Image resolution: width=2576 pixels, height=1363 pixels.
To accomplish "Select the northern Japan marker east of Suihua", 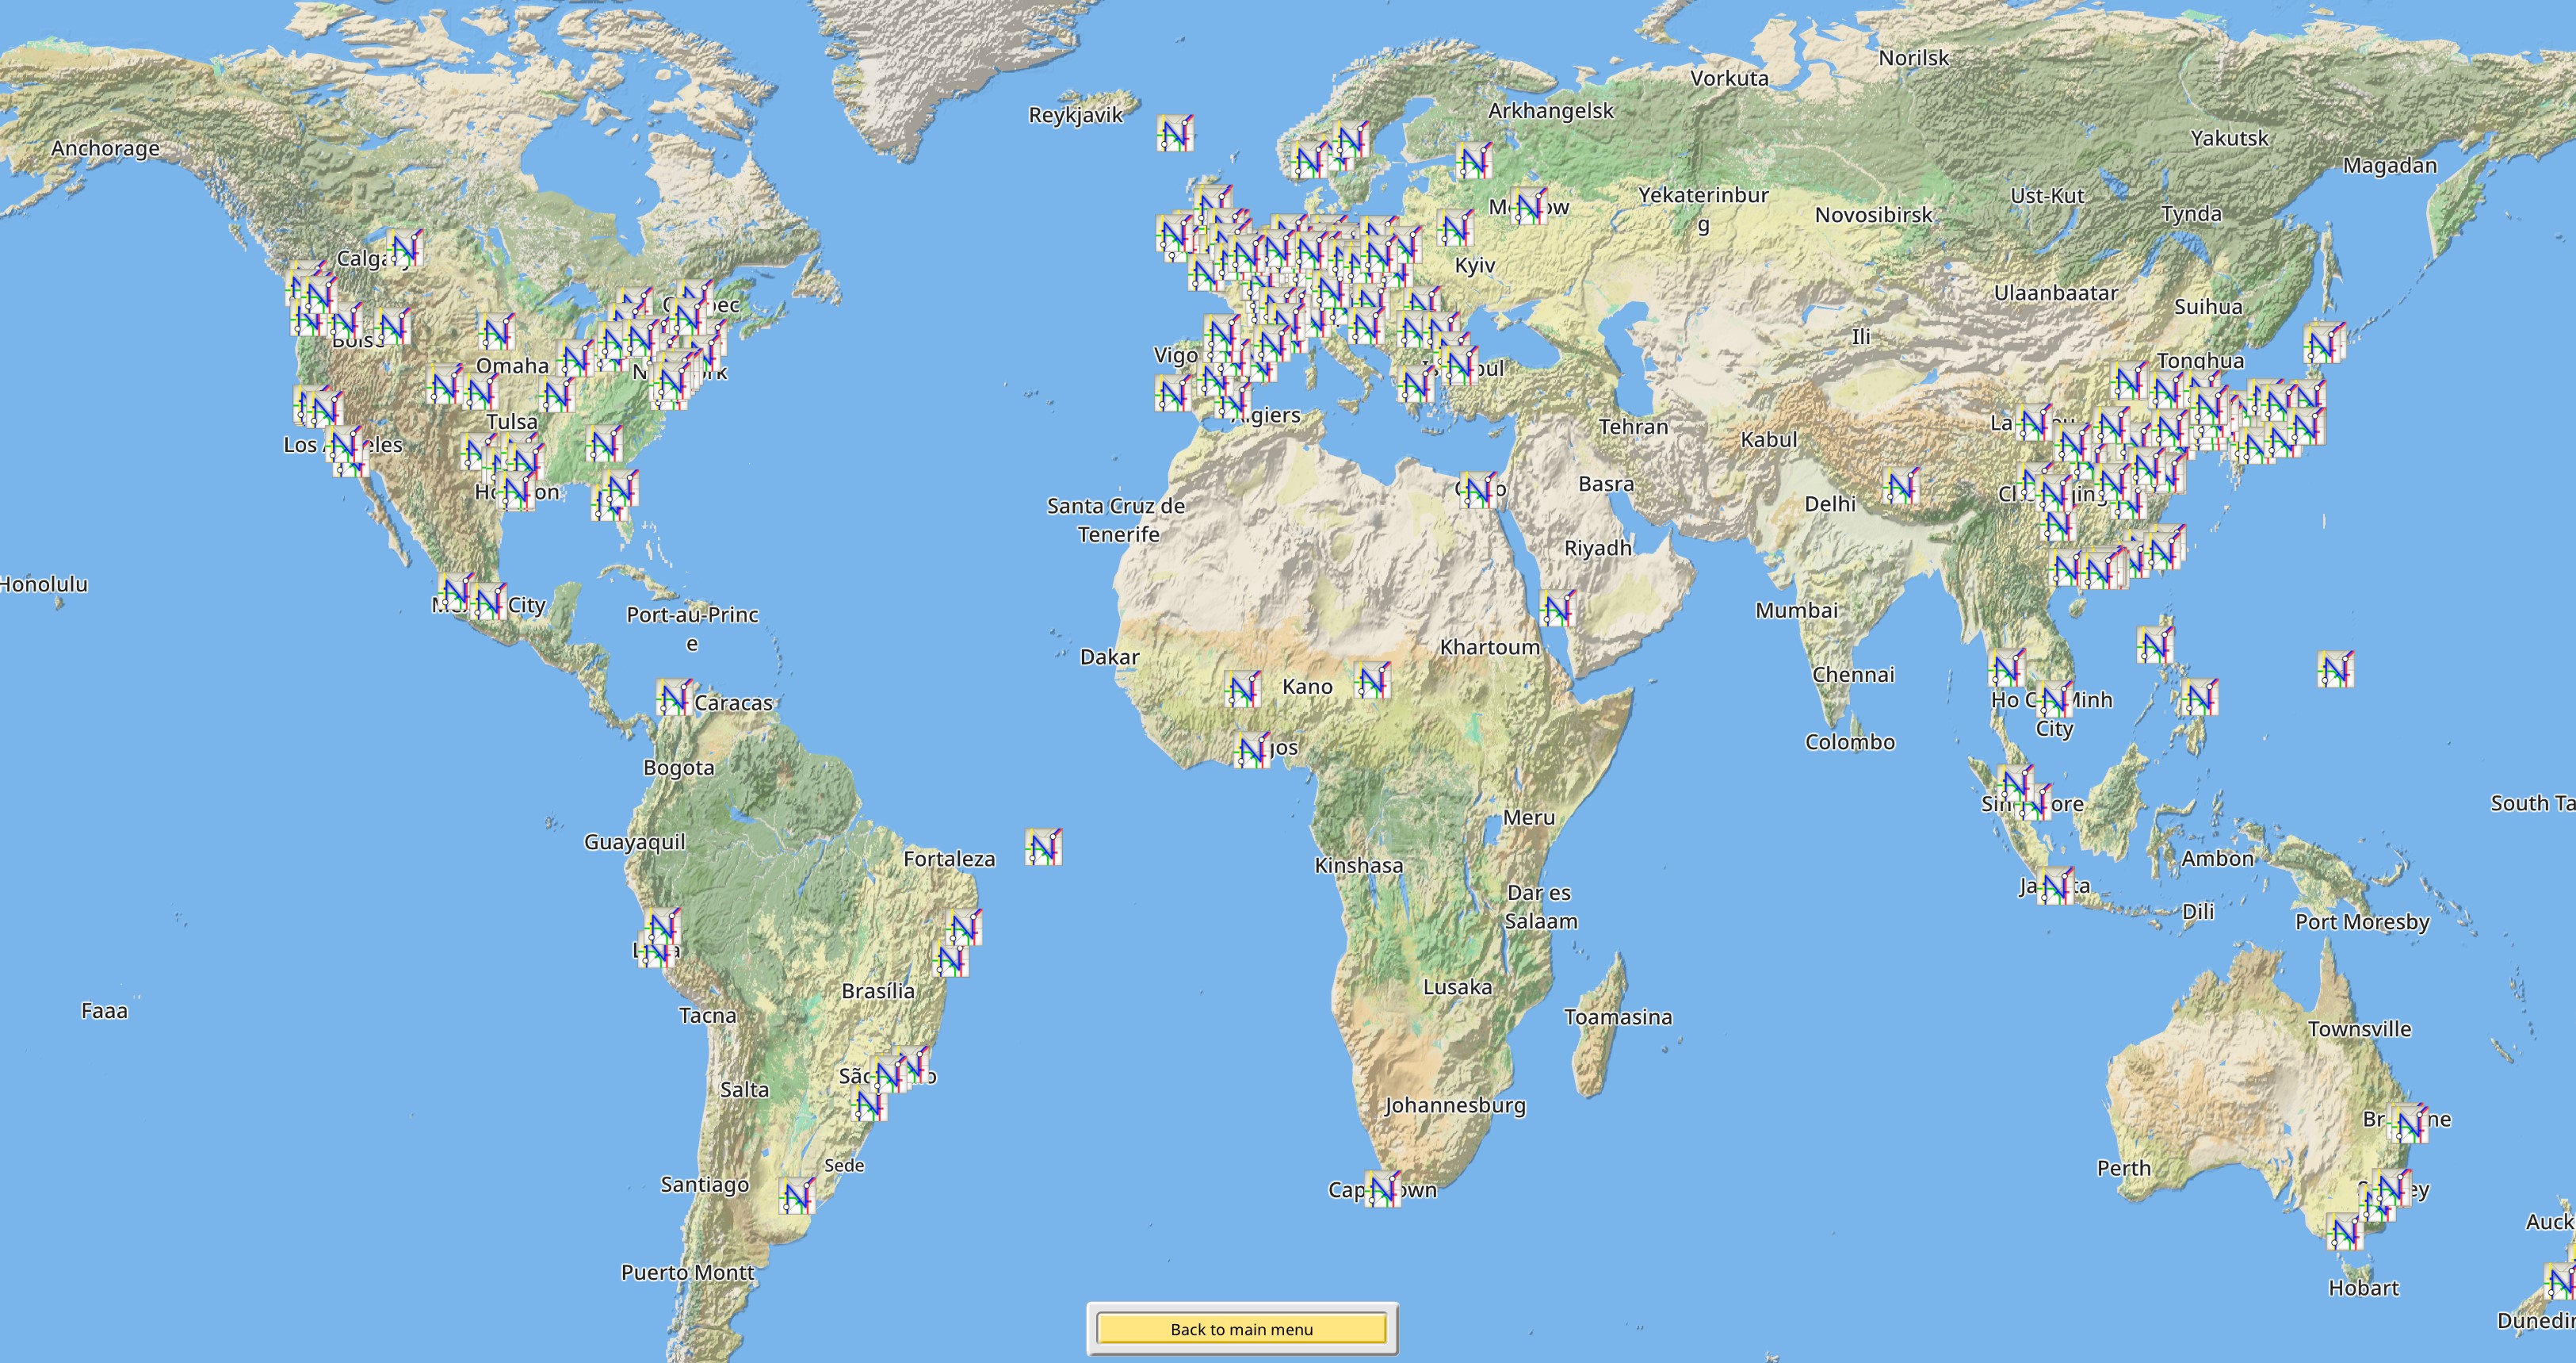I will [2324, 343].
